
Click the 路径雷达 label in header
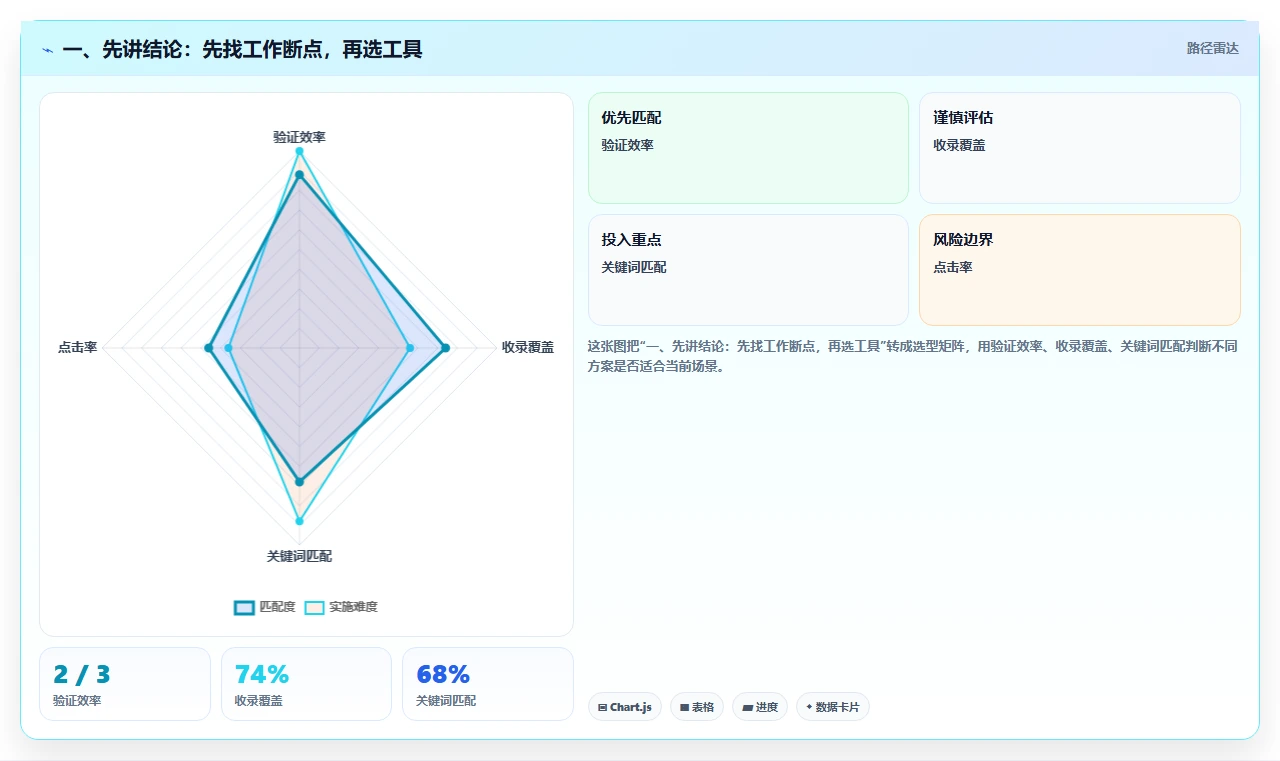tap(1212, 48)
